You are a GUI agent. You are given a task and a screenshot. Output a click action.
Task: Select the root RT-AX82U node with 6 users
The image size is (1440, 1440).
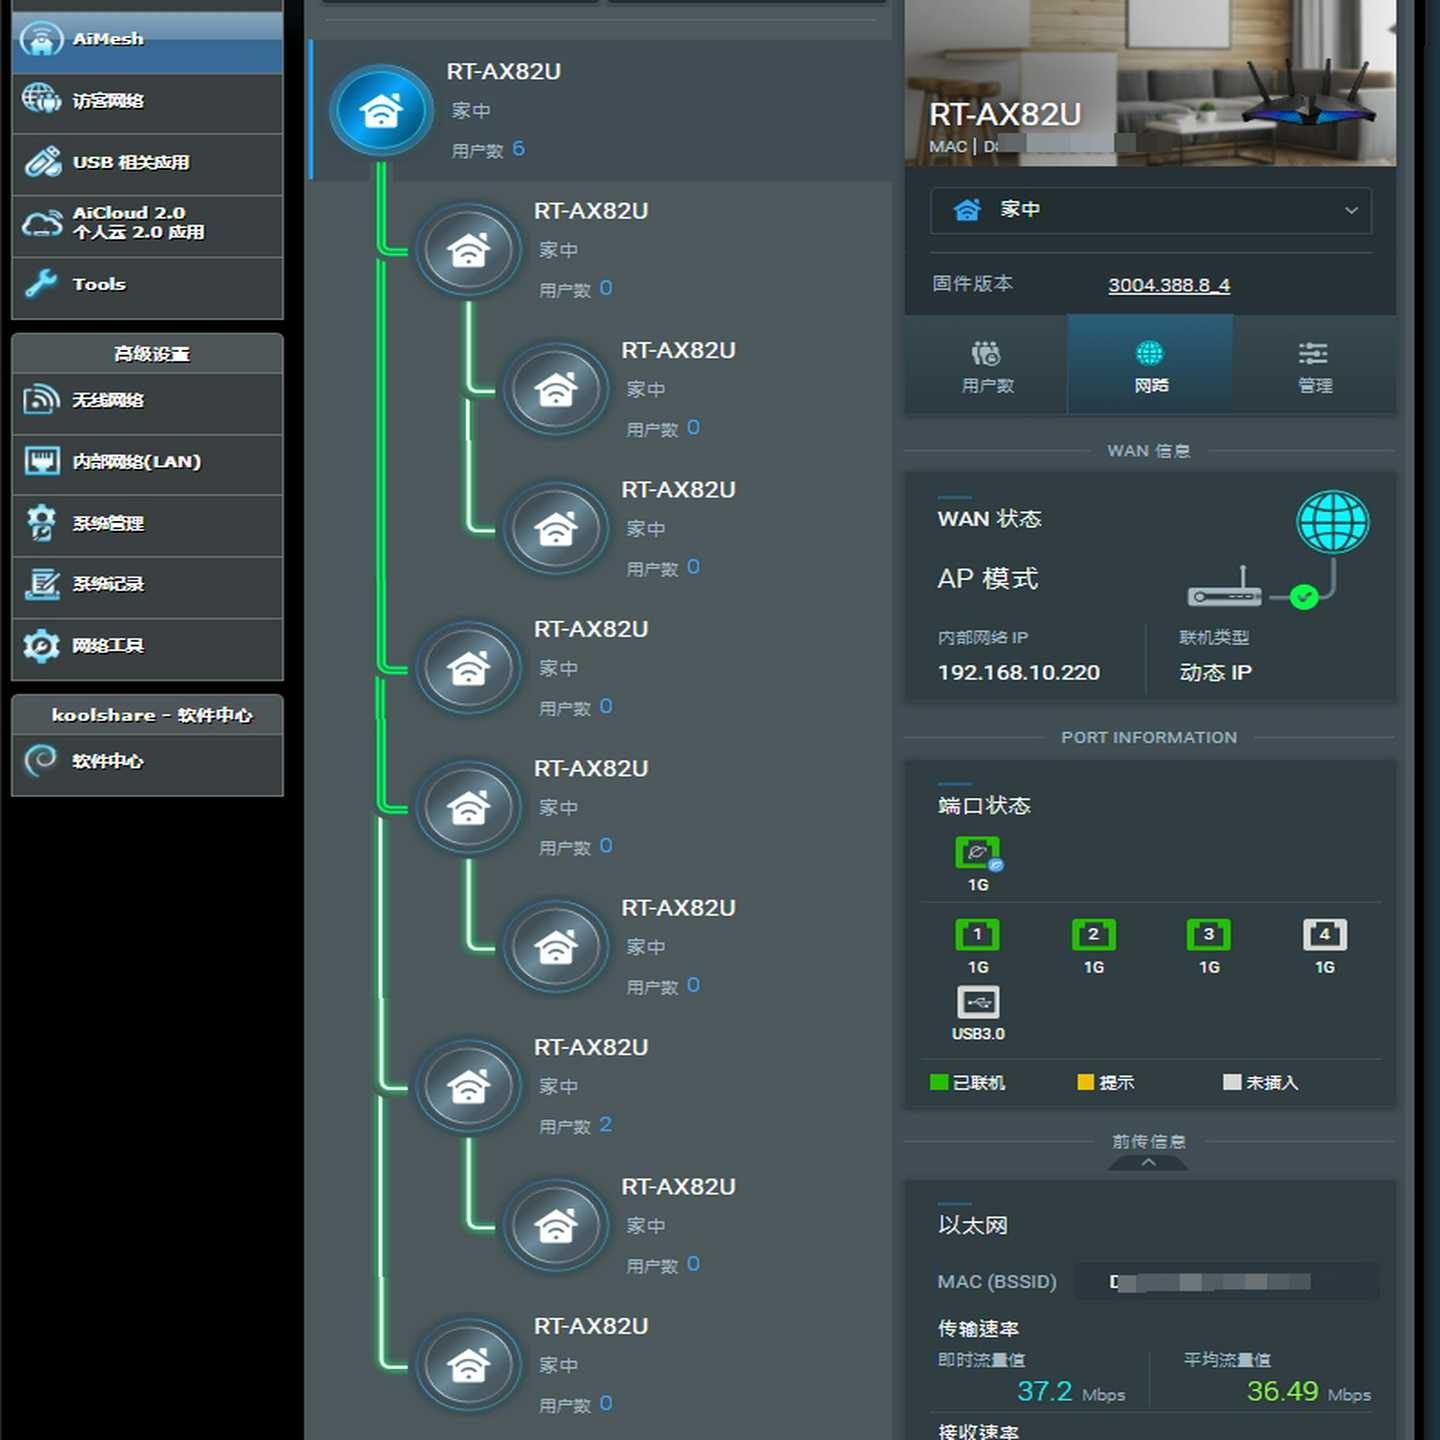[x=381, y=110]
